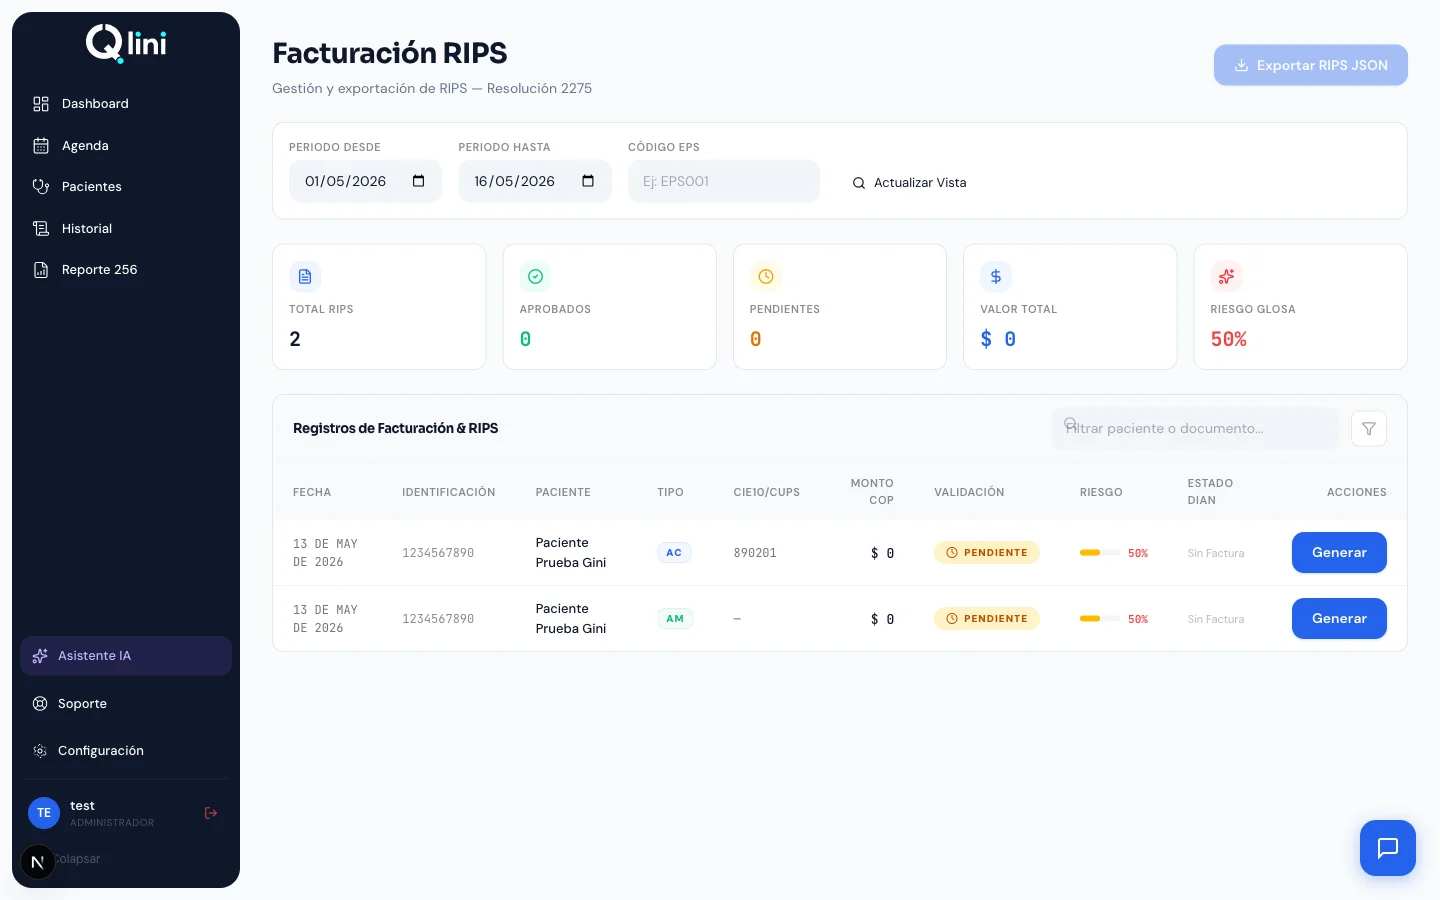Screen dimensions: 1440x900
Task: Click the AM type badge
Action: coord(675,619)
